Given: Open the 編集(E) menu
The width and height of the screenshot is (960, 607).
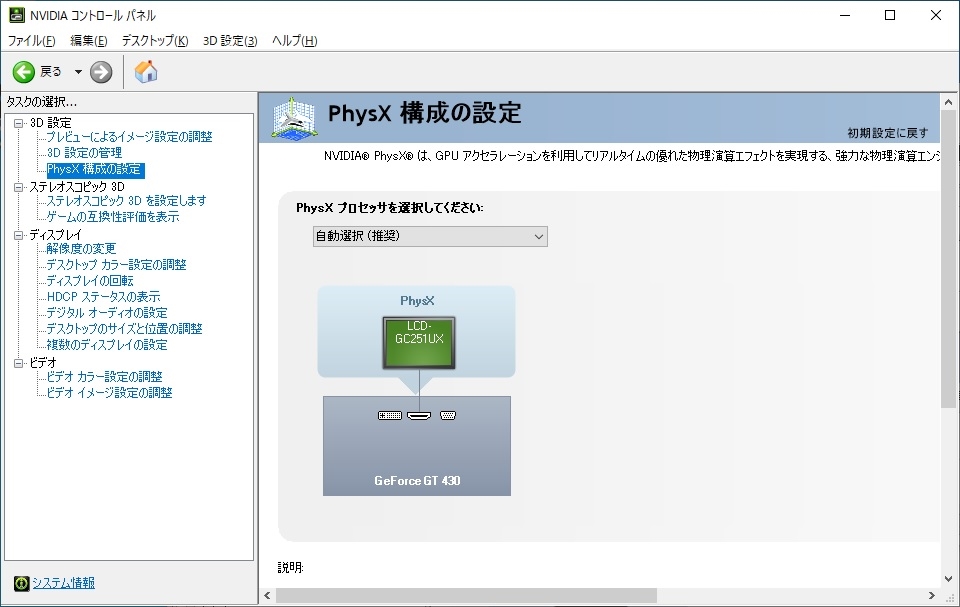Looking at the screenshot, I should [89, 40].
